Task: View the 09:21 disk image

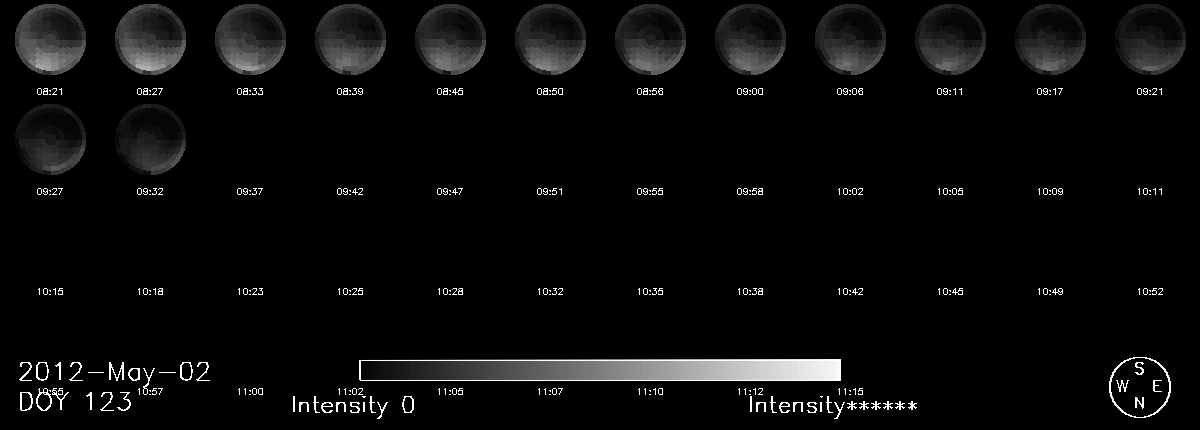Action: click(1150, 40)
